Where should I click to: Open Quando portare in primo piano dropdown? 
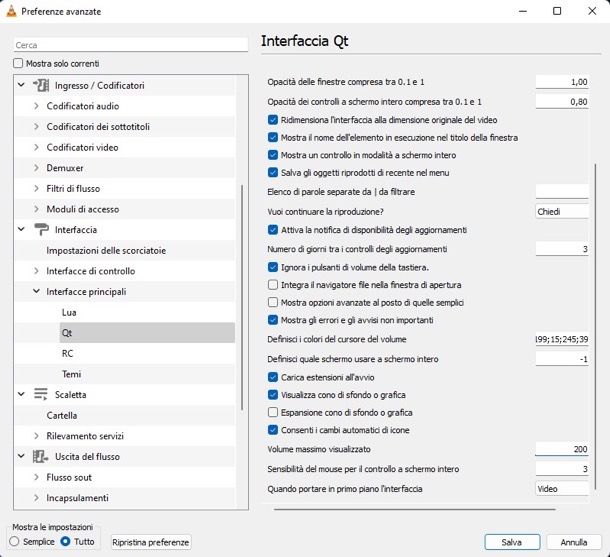pyautogui.click(x=562, y=489)
